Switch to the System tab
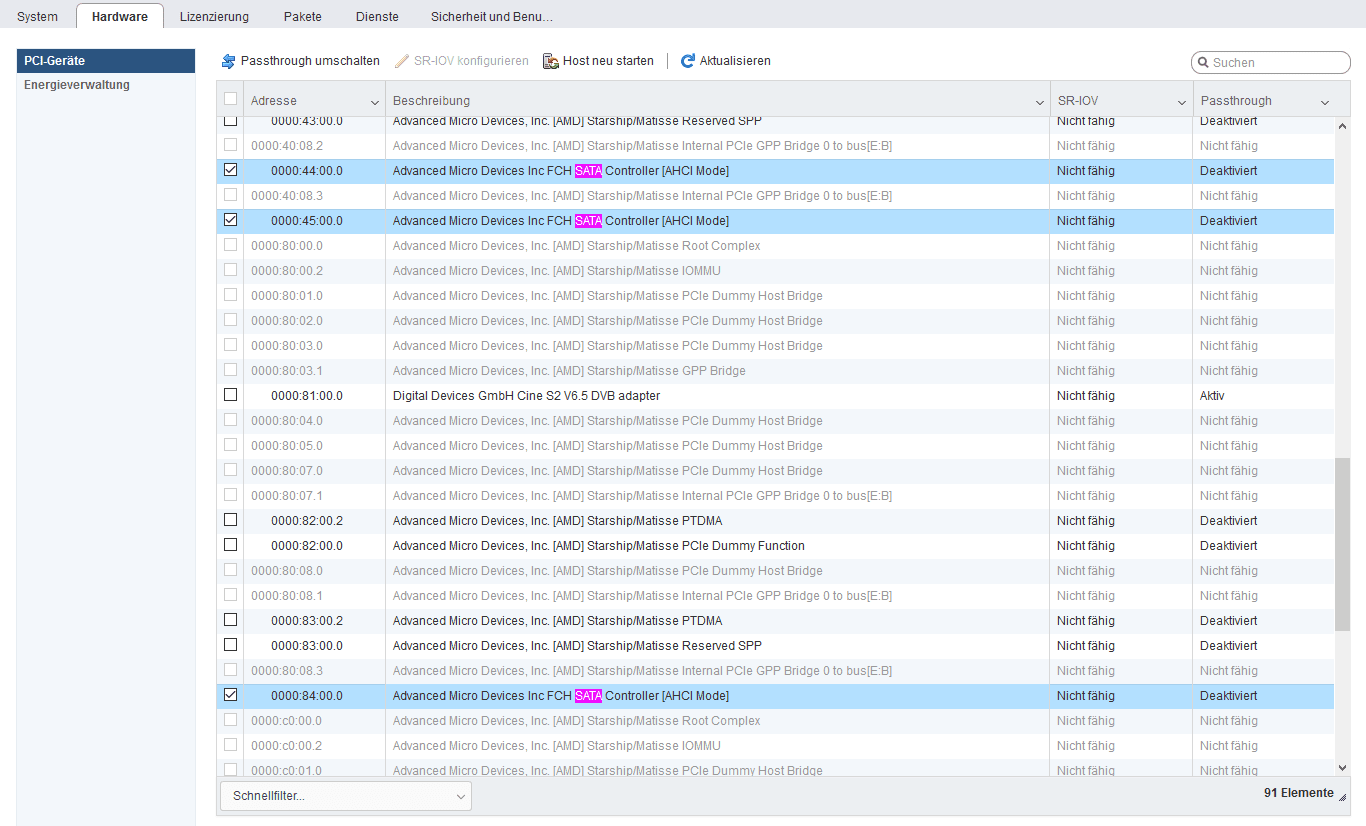1366x826 pixels. coord(38,16)
